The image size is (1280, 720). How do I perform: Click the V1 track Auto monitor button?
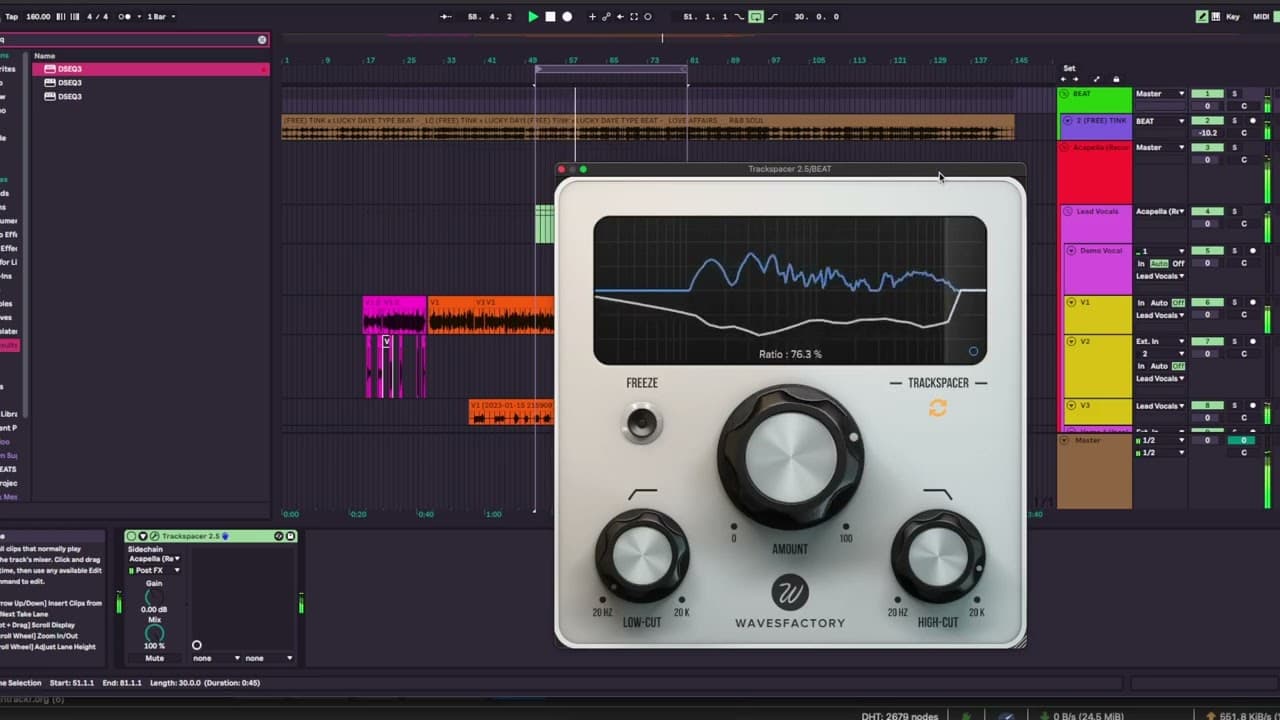(x=1160, y=303)
